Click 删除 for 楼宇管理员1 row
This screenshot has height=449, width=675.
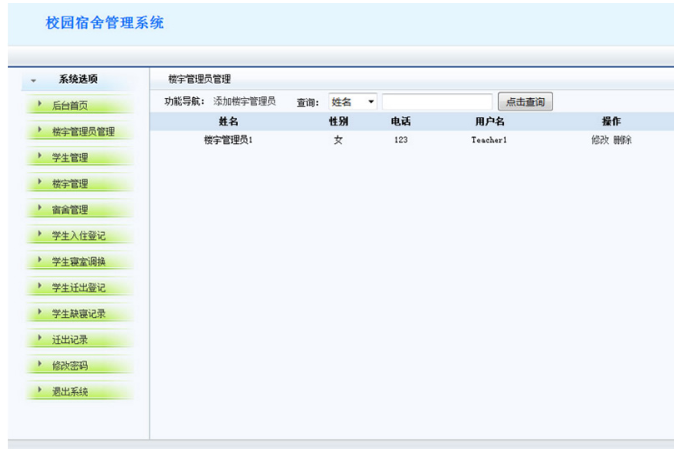tap(622, 140)
